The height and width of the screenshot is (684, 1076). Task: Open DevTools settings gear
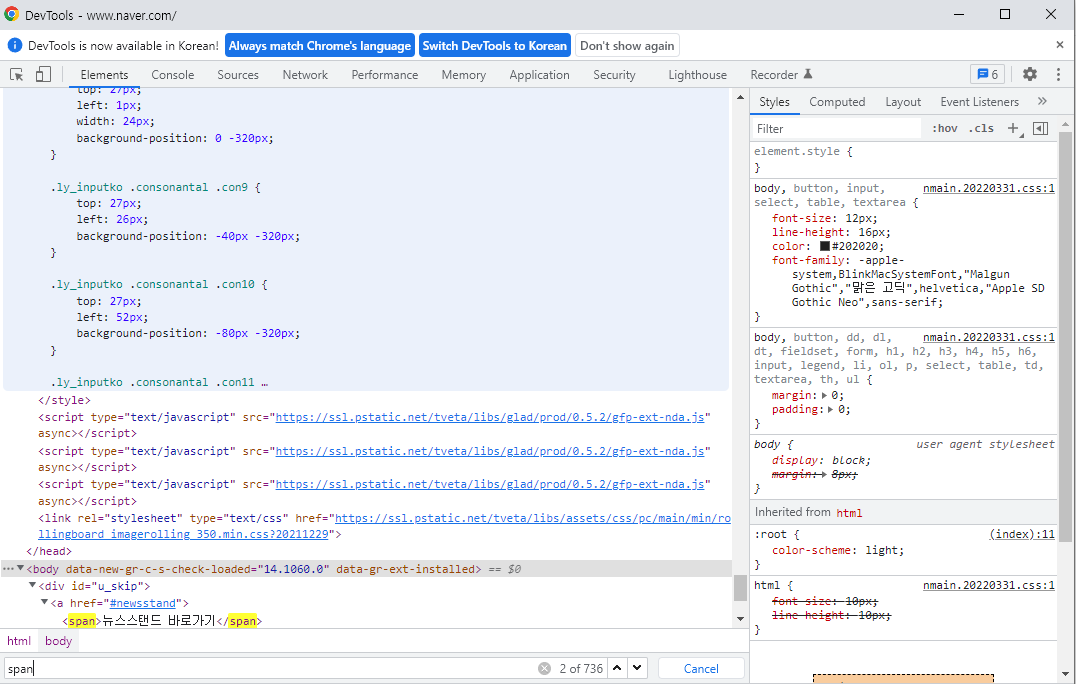(1029, 74)
